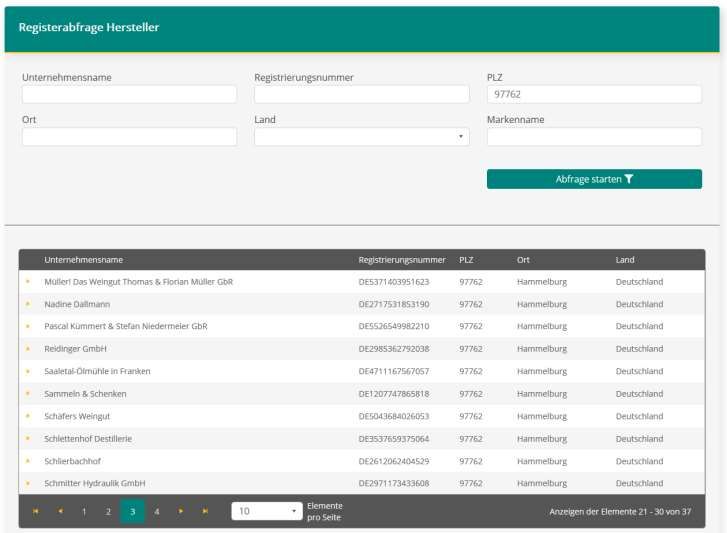Image resolution: width=727 pixels, height=533 pixels.
Task: Go to next results page
Action: pyautogui.click(x=181, y=511)
